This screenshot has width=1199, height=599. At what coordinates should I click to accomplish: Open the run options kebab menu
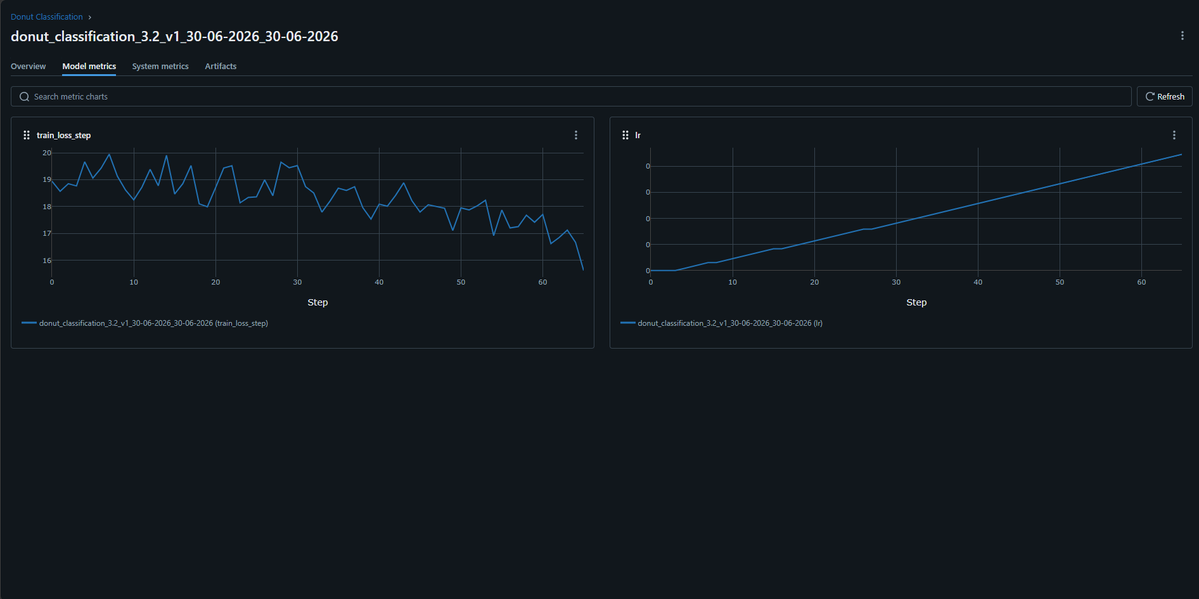point(1183,36)
